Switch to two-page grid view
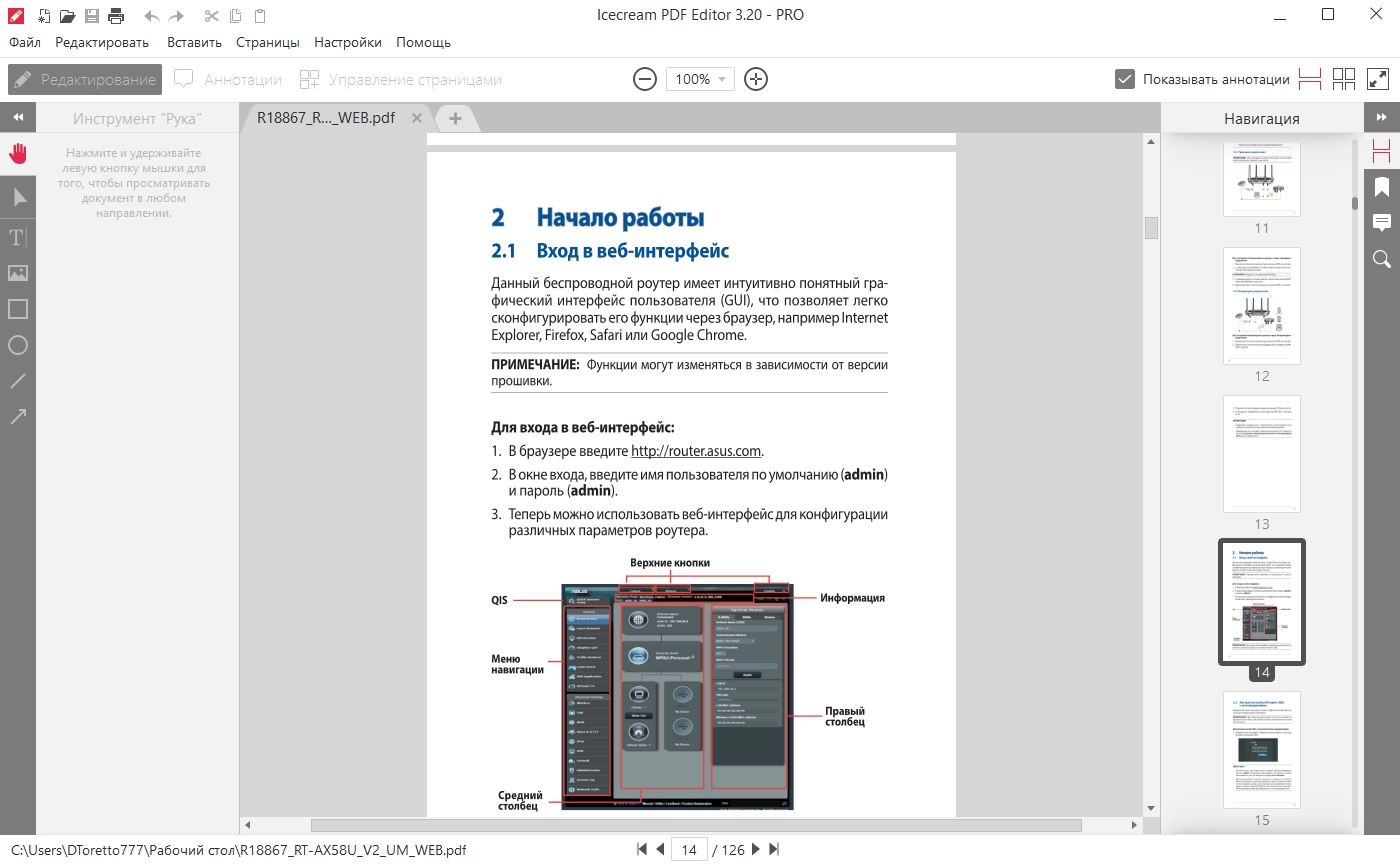1400x864 pixels. [x=1344, y=79]
